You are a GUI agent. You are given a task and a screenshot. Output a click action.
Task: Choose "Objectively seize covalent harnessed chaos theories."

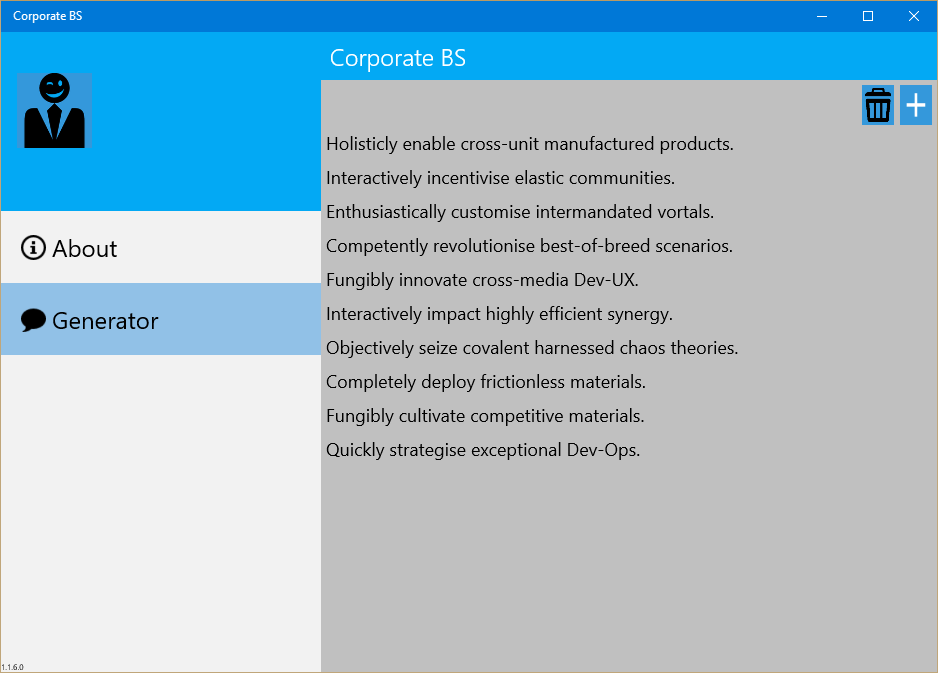pyautogui.click(x=532, y=348)
